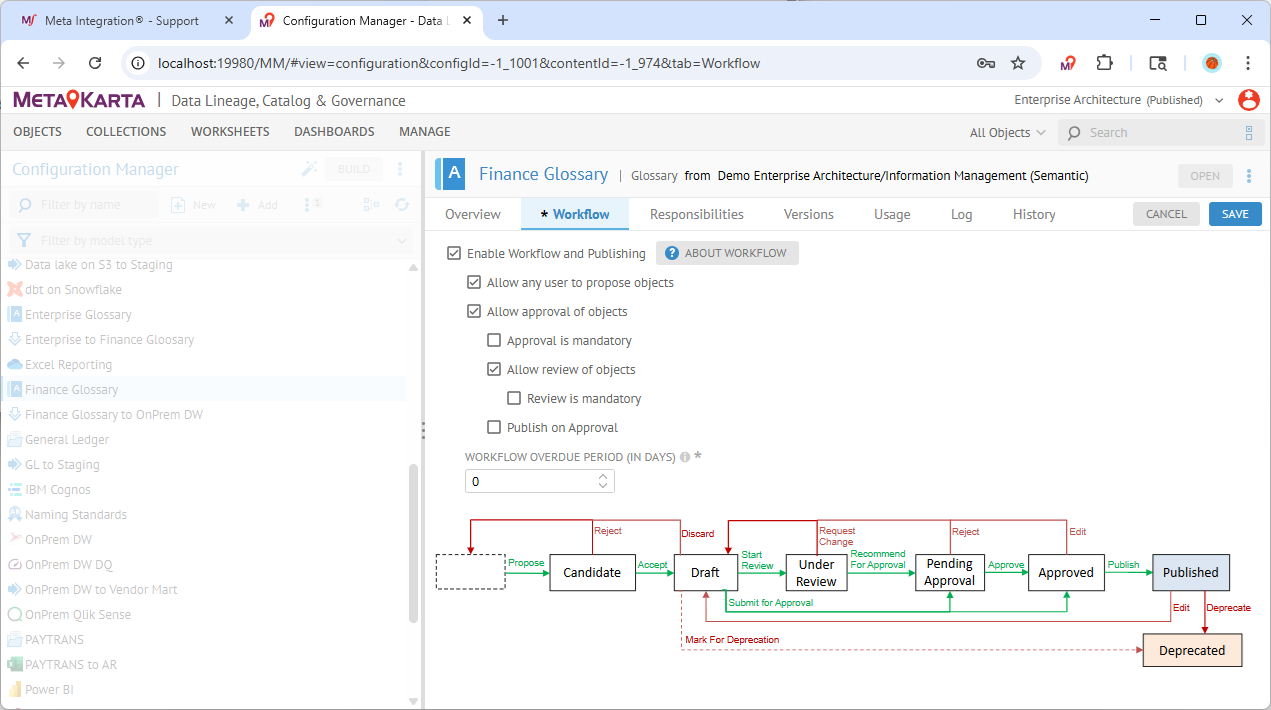Viewport: 1271px width, 710px height.
Task: Increment the workflow overdue period stepper
Action: tap(602, 477)
